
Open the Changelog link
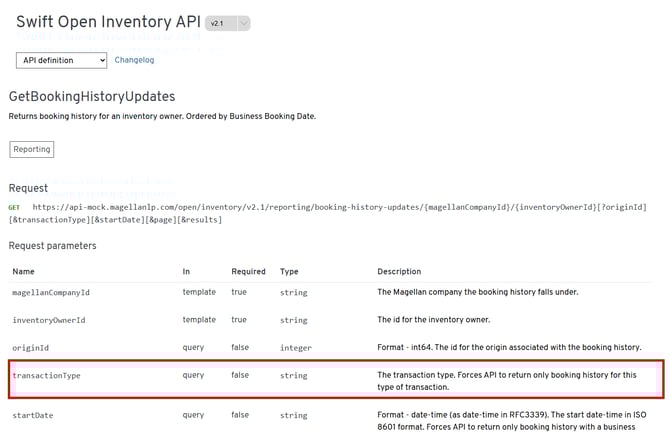(134, 60)
